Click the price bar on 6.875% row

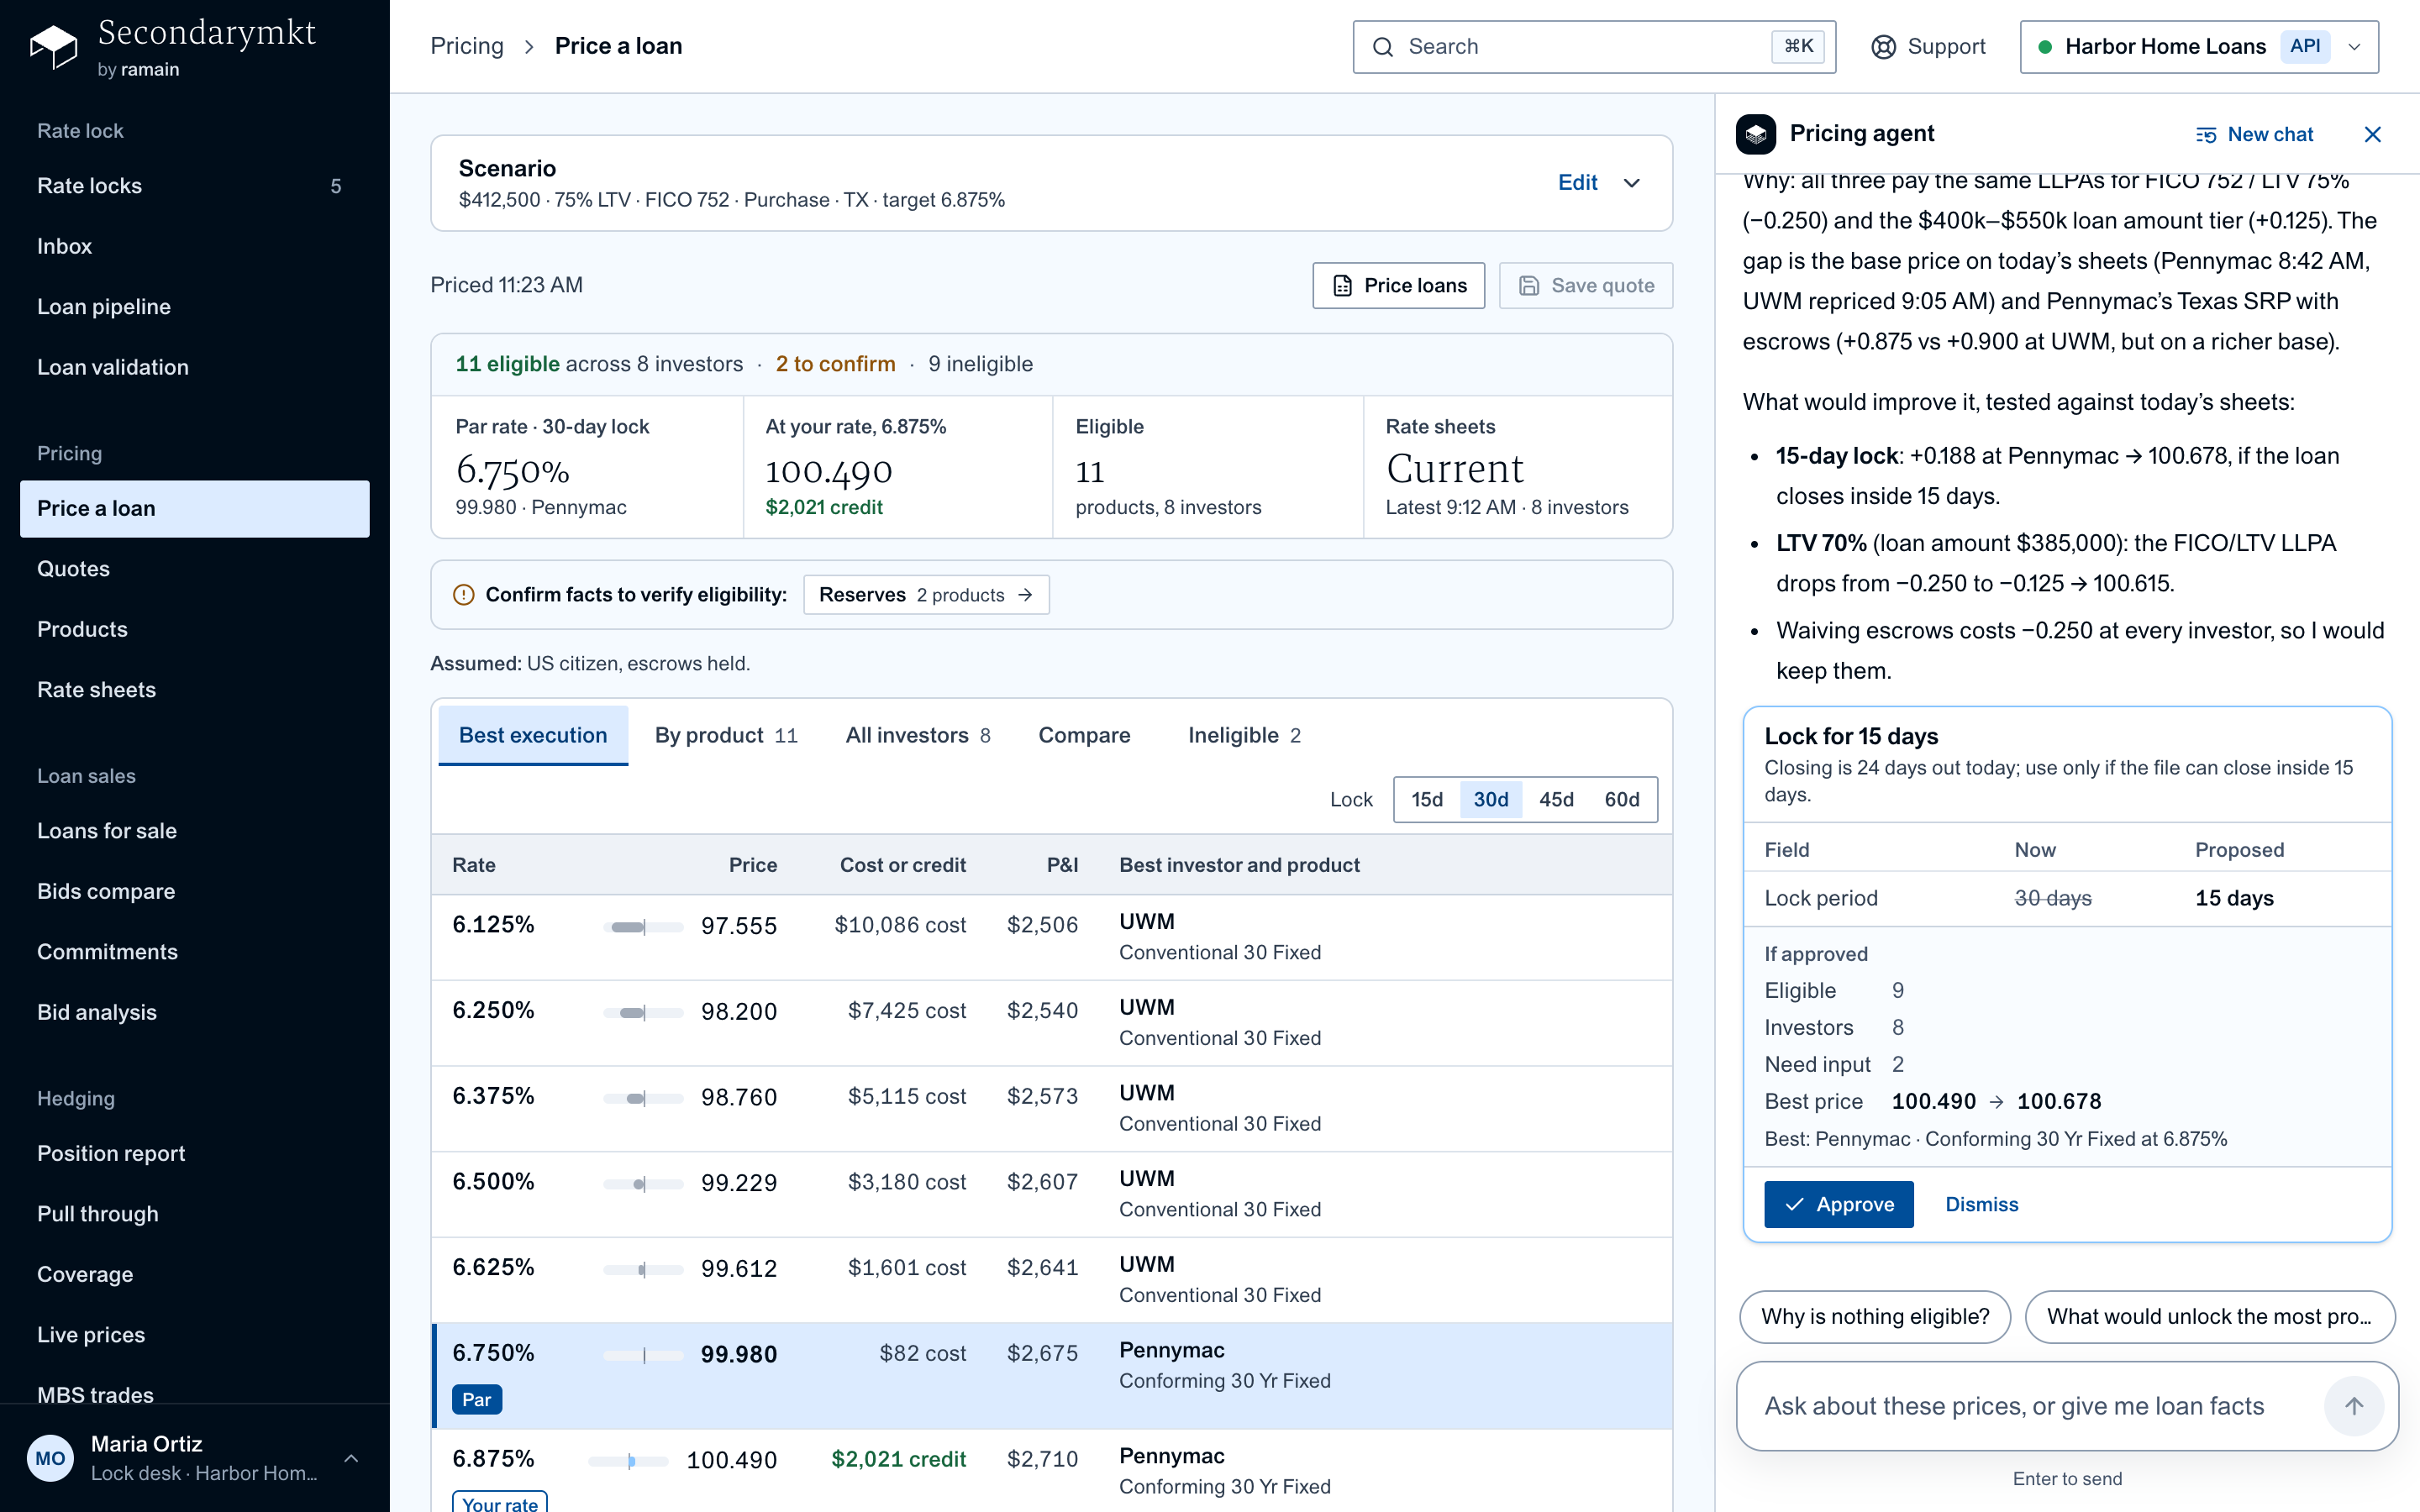pyautogui.click(x=629, y=1461)
